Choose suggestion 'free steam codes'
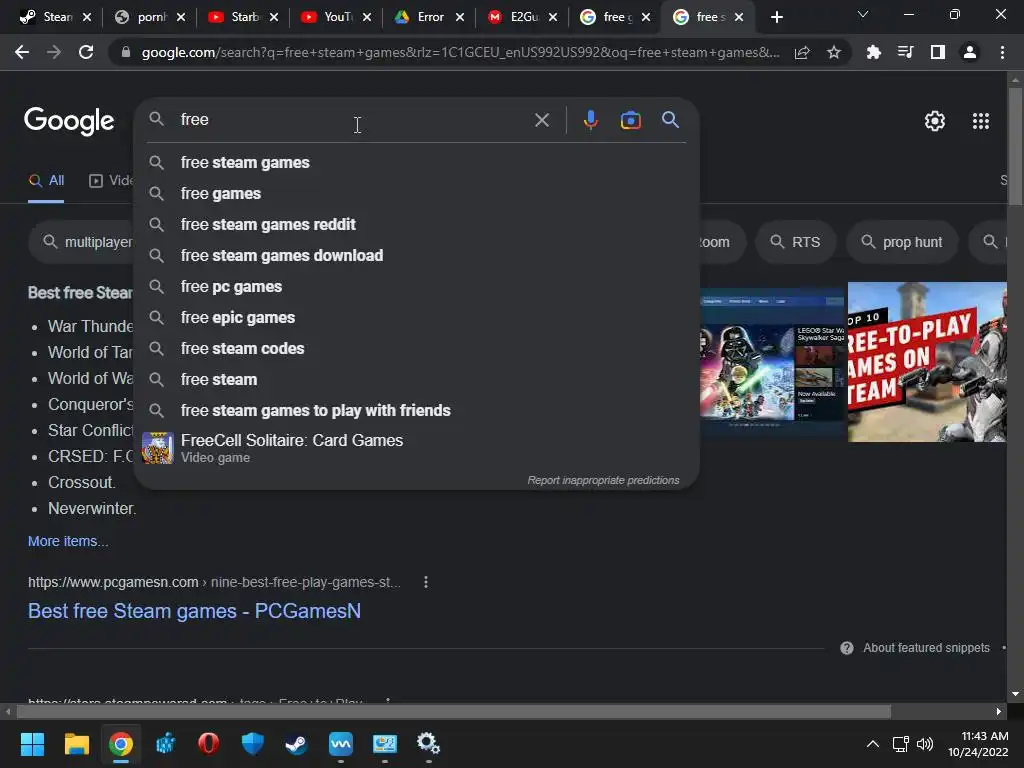Viewport: 1024px width, 768px height. [x=417, y=348]
